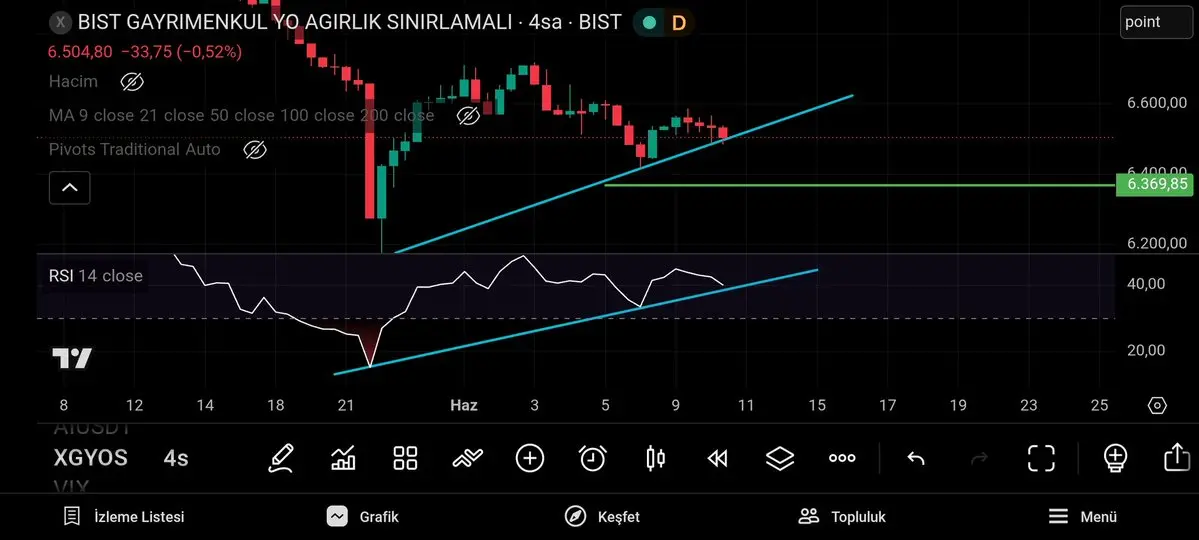Select the pencil drawing tool
1199x540 pixels.
(x=281, y=458)
